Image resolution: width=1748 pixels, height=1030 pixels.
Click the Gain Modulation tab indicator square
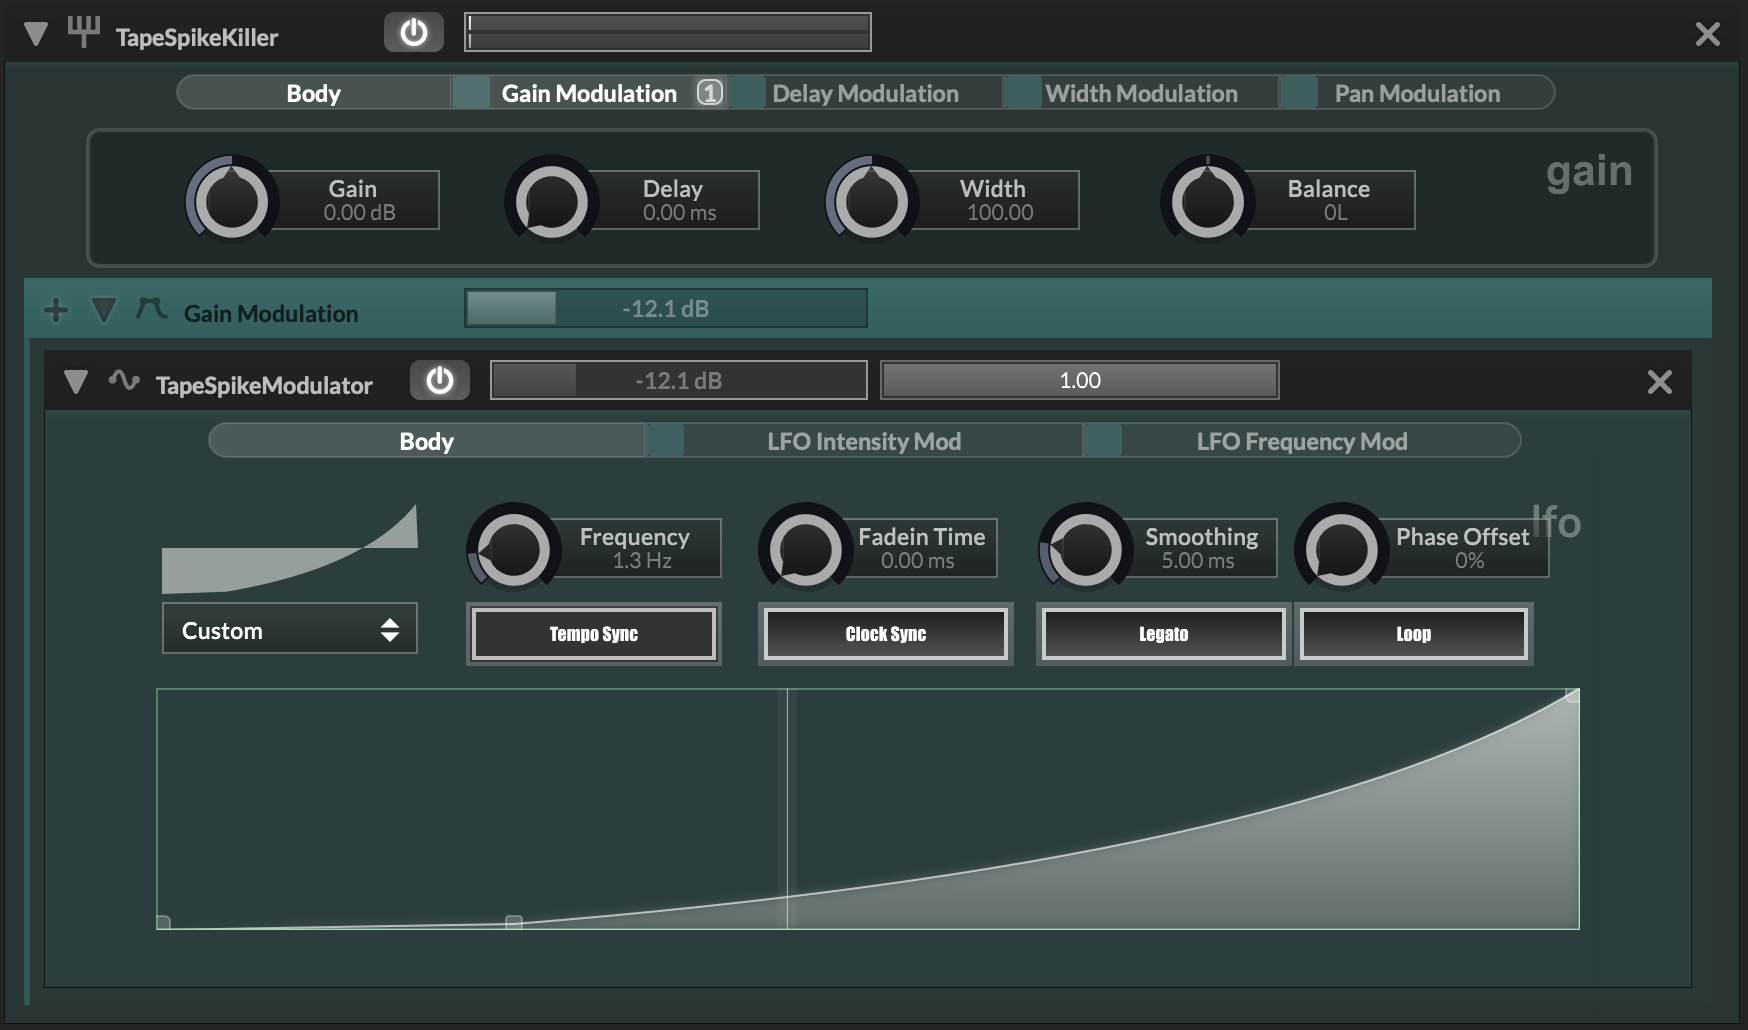click(x=472, y=93)
